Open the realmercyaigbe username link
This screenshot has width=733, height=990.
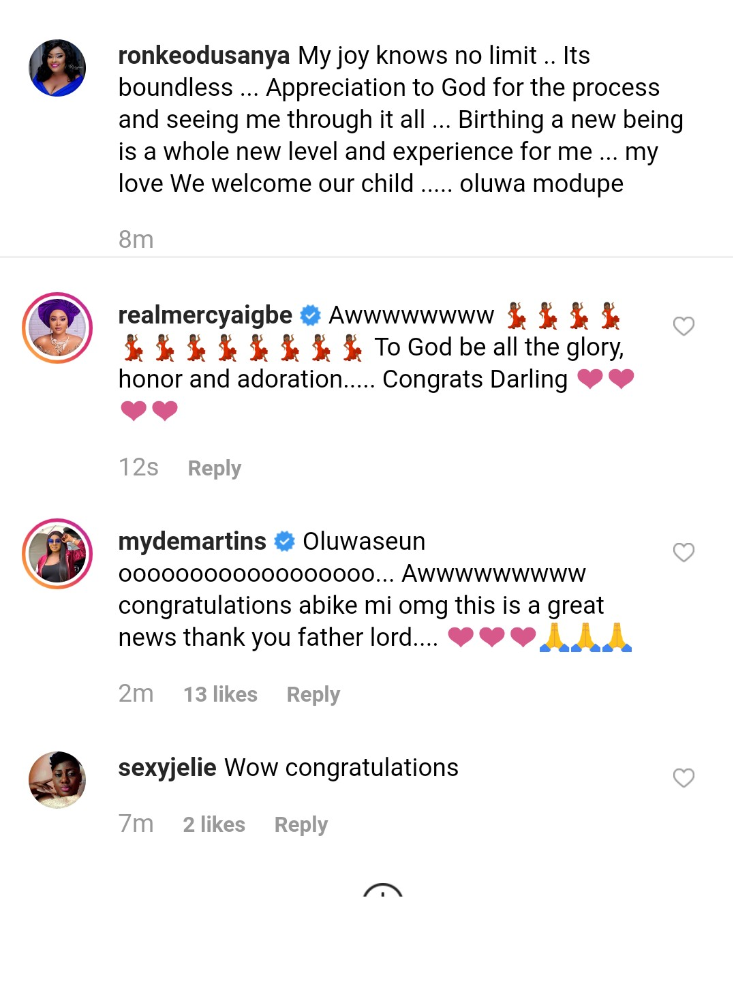pyautogui.click(x=205, y=316)
